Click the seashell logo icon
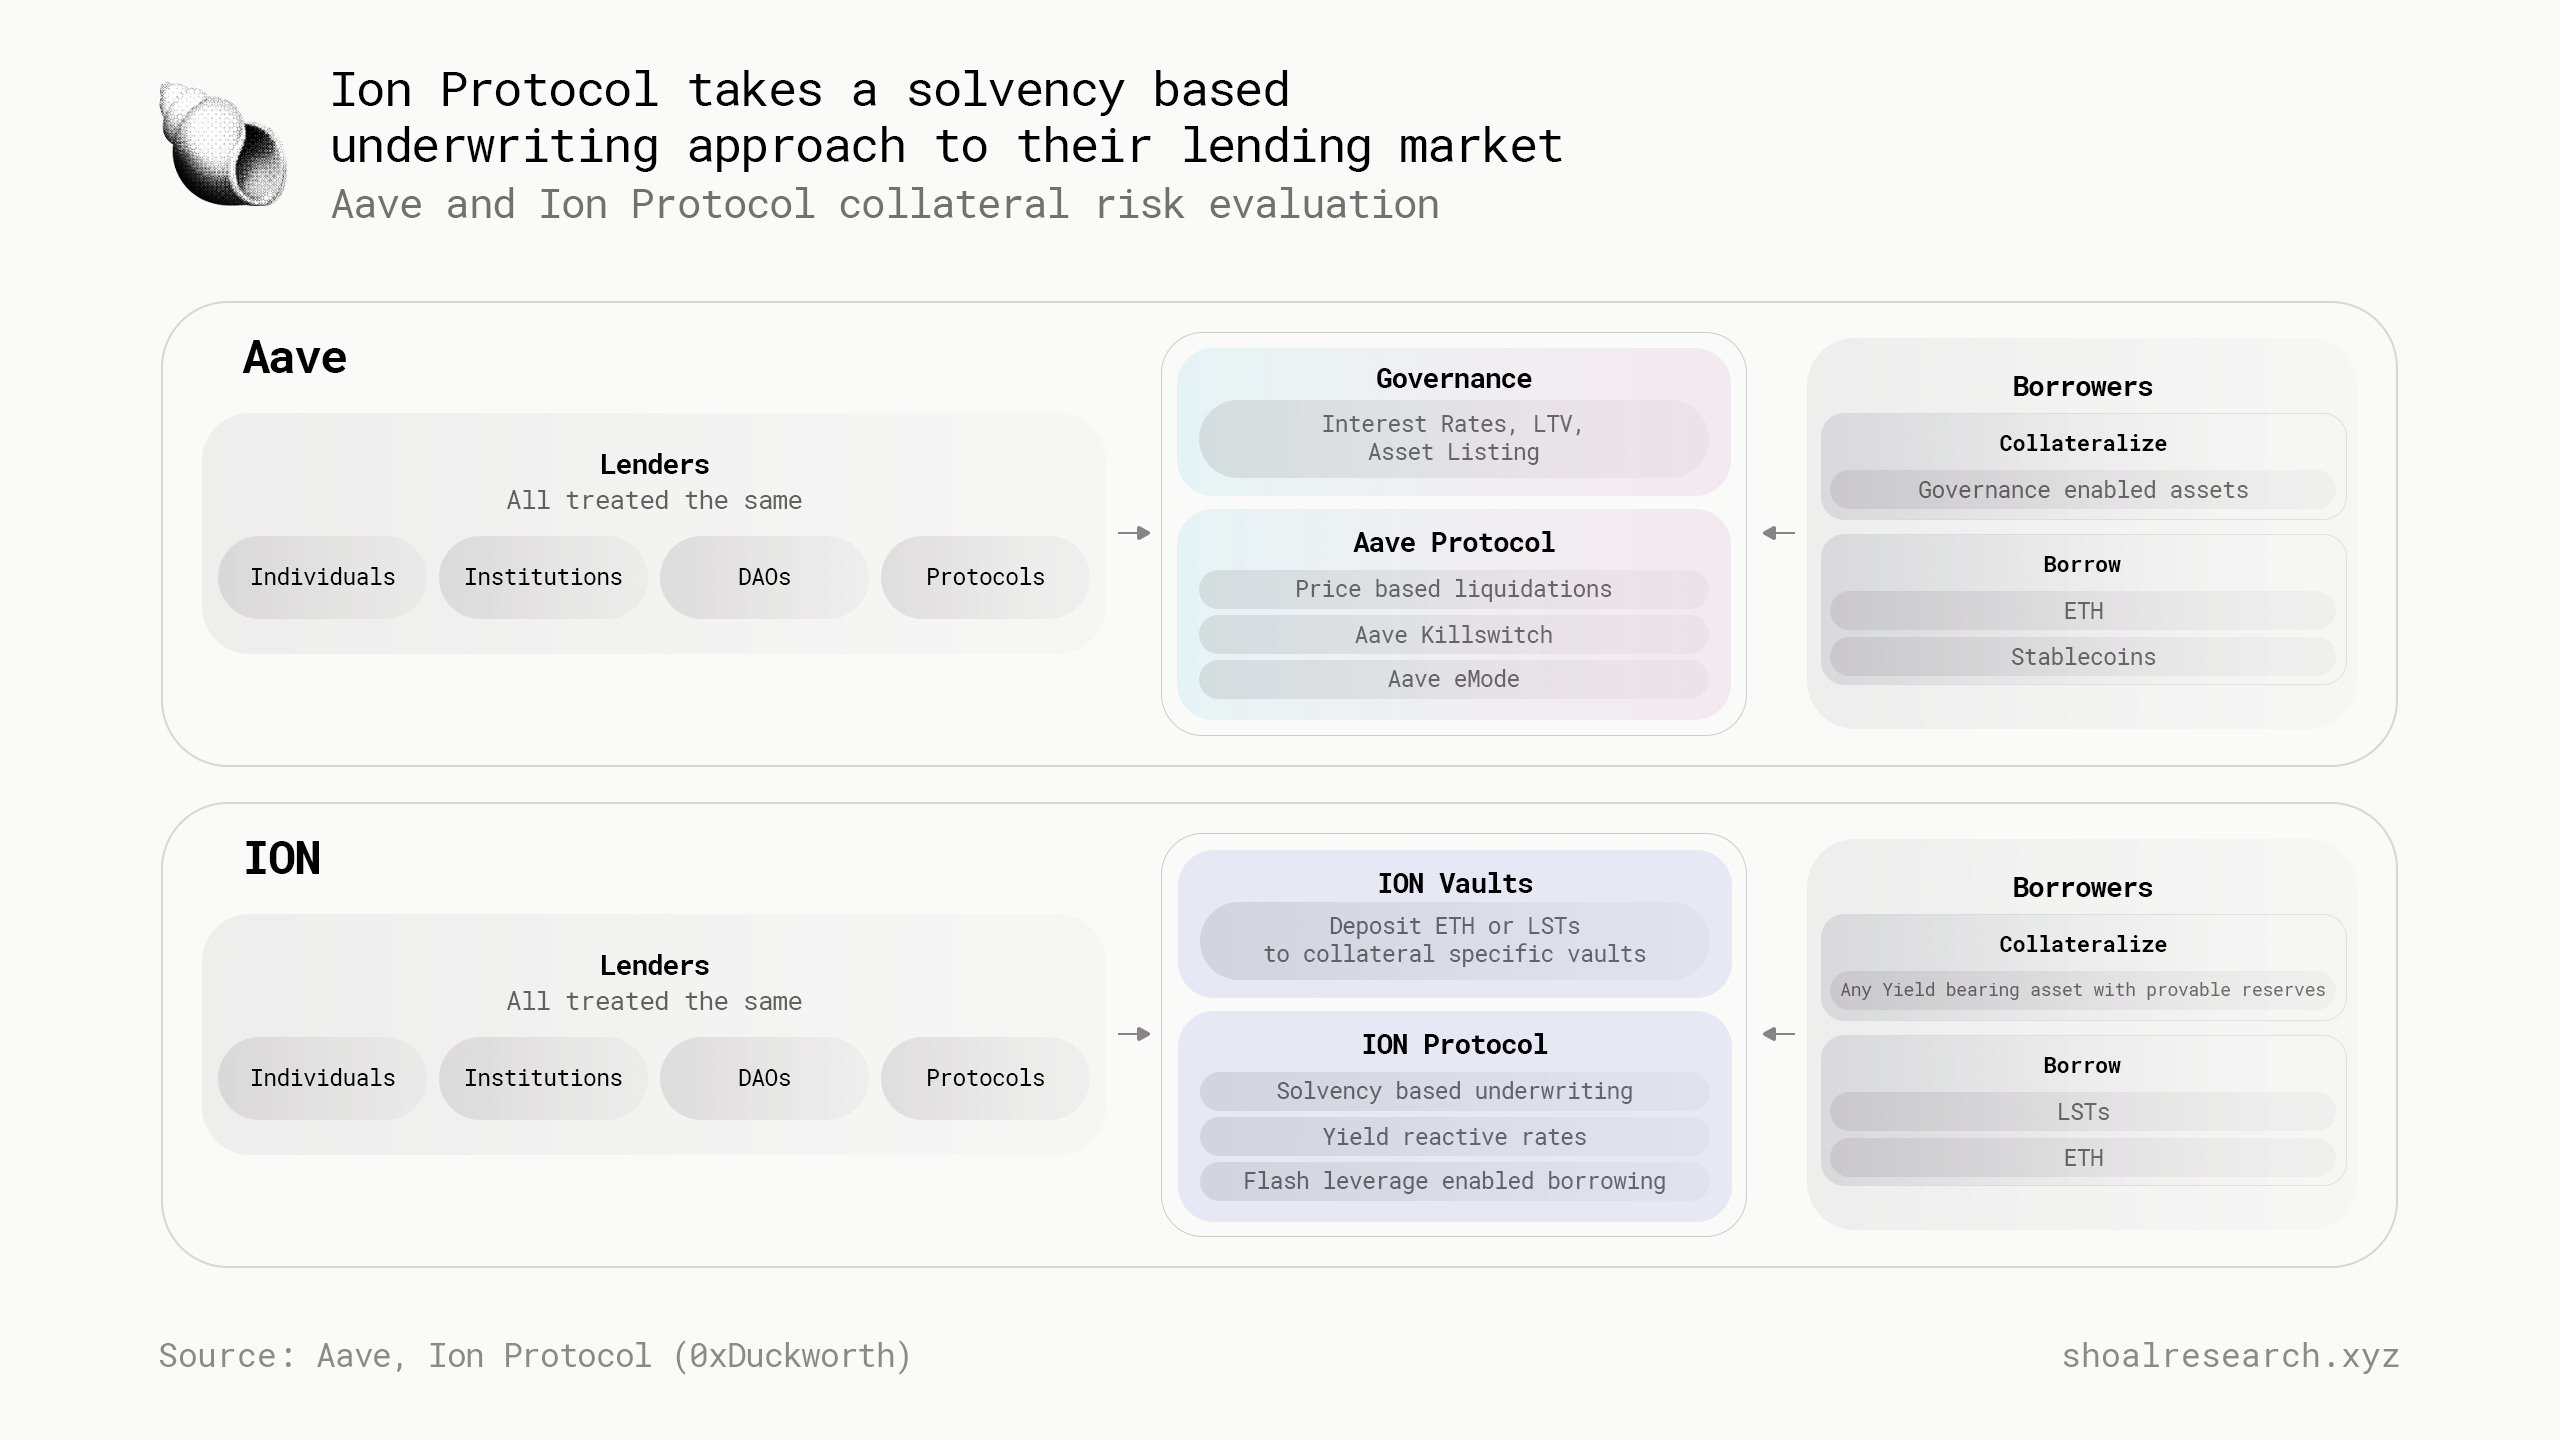Screen dimensions: 2560x1440 tap(223, 144)
